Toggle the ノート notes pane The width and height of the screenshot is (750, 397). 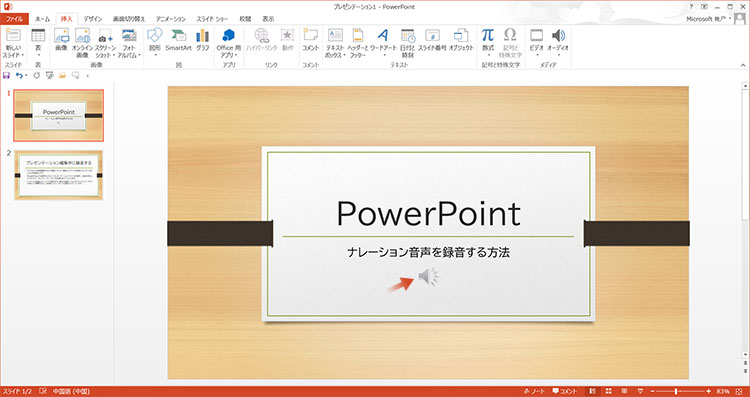(535, 391)
